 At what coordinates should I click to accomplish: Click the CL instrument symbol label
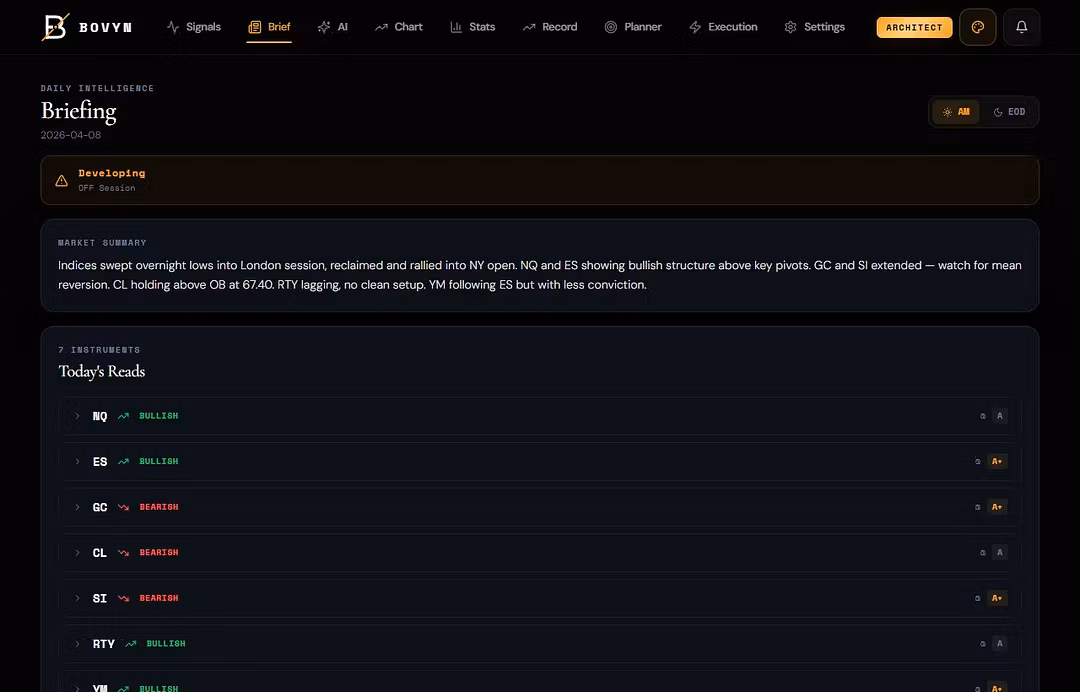pos(100,553)
